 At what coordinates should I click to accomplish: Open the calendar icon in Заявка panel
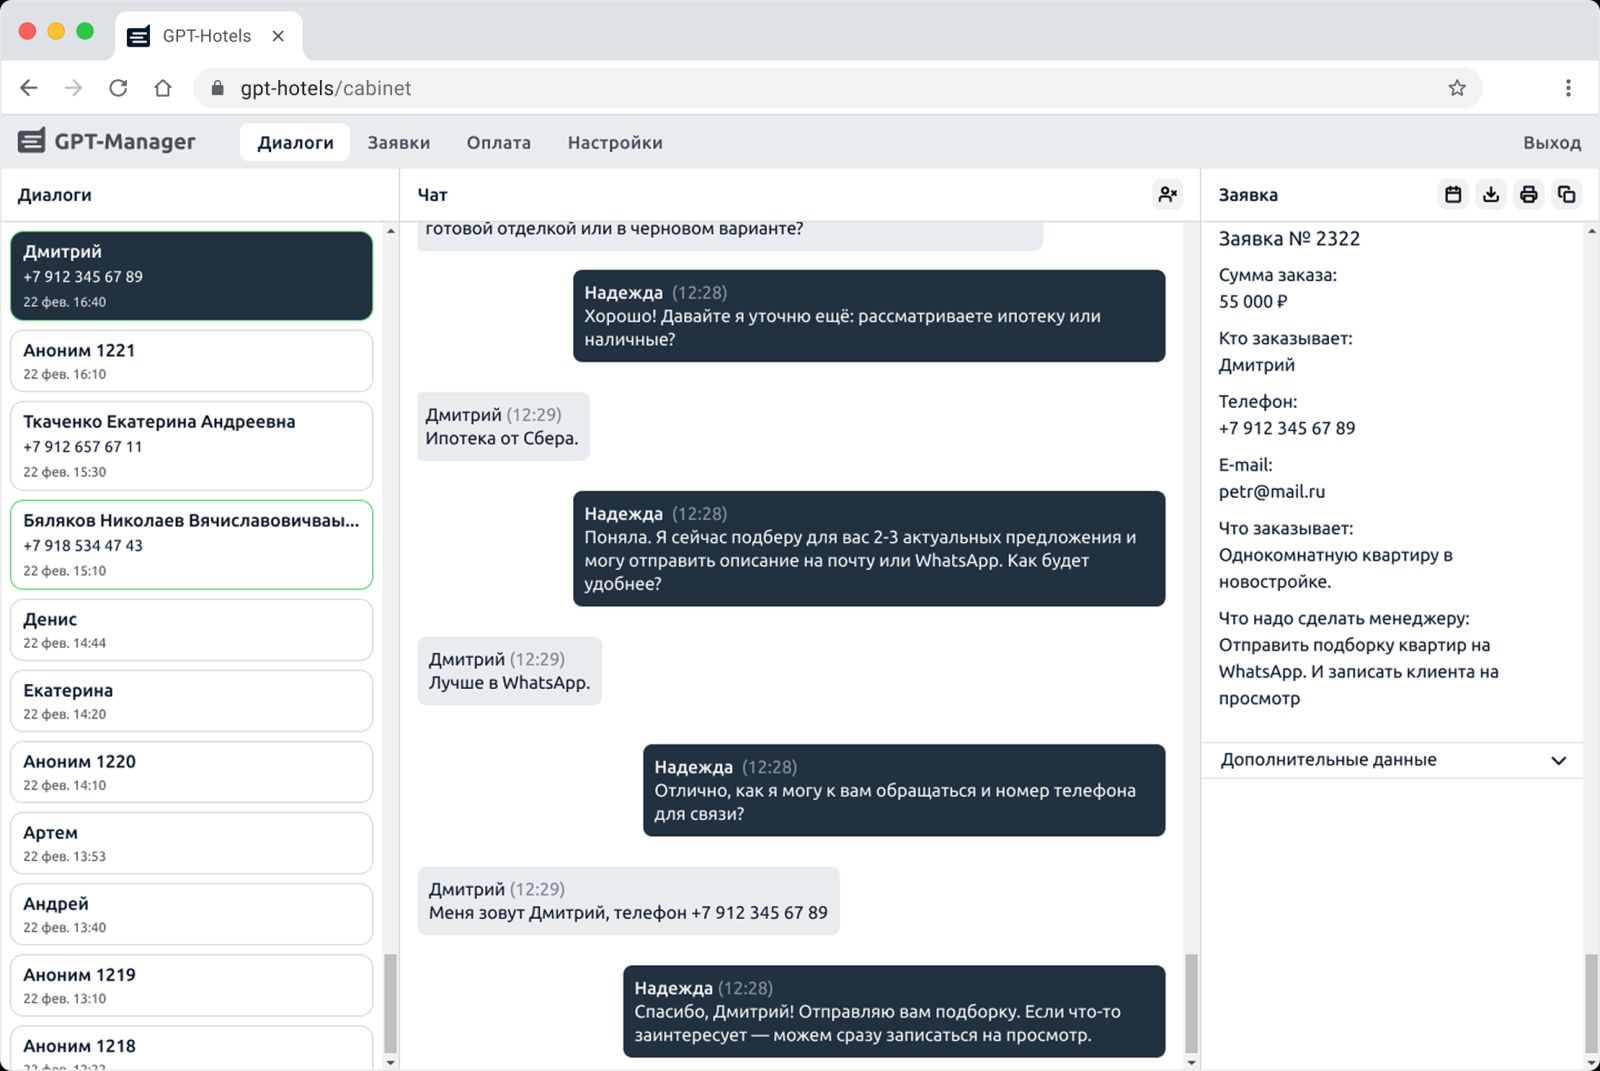tap(1453, 194)
